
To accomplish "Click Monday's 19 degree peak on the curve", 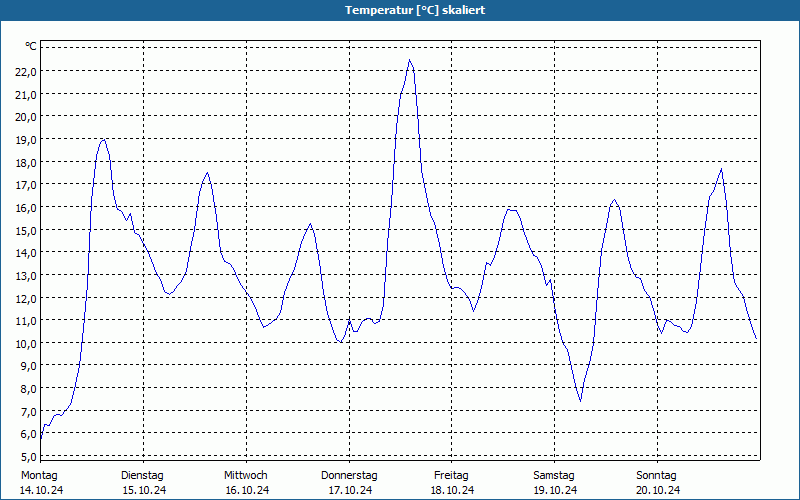I will pyautogui.click(x=104, y=139).
